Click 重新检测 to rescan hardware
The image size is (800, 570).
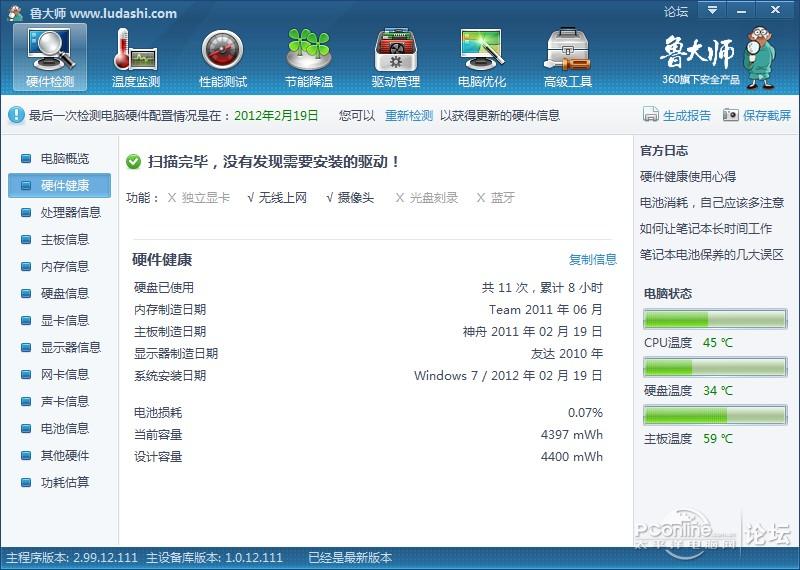[x=409, y=115]
